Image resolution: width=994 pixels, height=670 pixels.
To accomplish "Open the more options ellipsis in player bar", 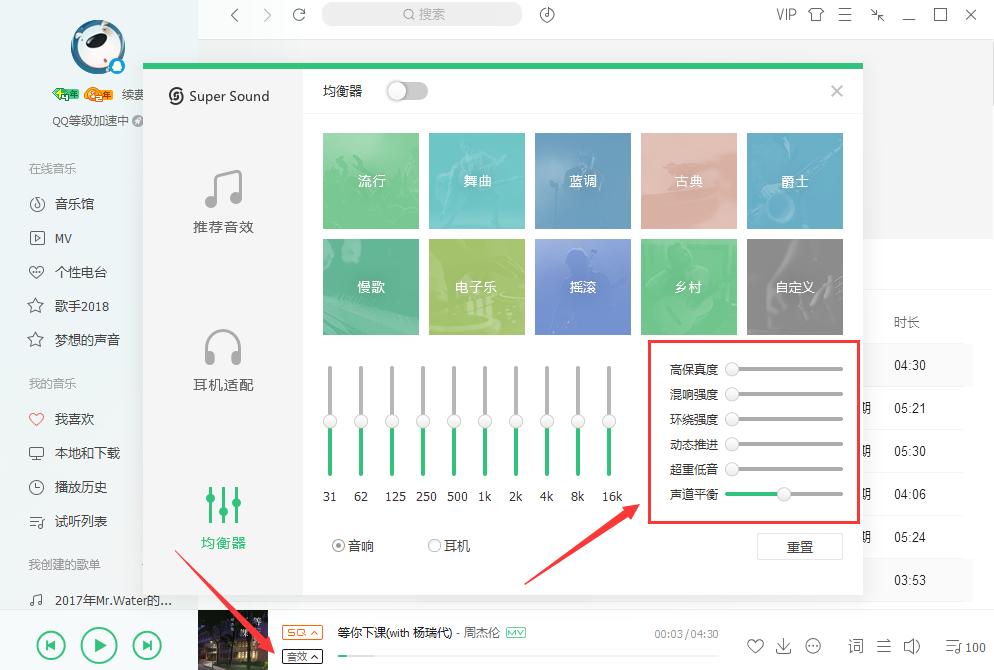I will tap(813, 645).
